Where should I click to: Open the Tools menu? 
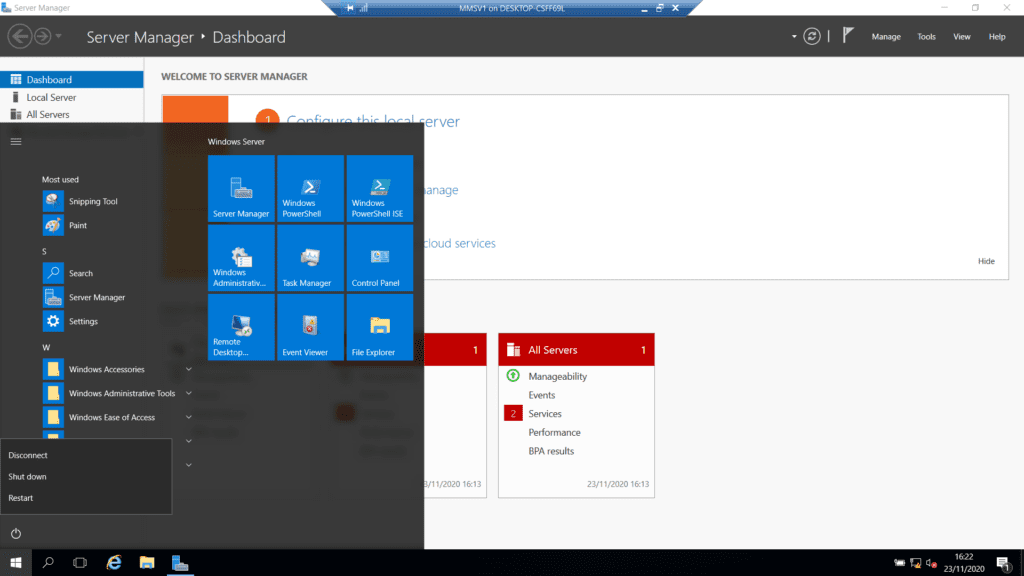point(926,37)
